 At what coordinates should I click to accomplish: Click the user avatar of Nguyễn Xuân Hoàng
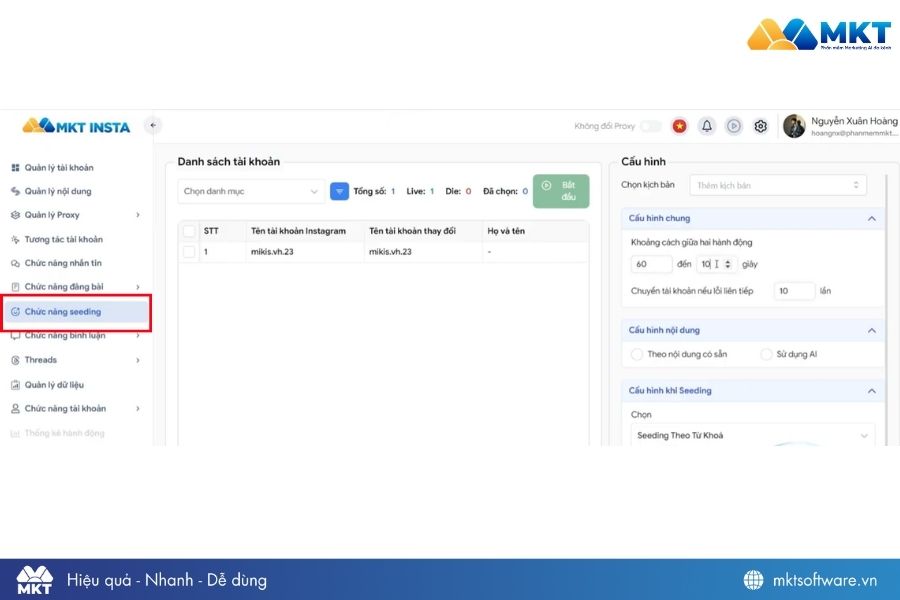click(794, 126)
